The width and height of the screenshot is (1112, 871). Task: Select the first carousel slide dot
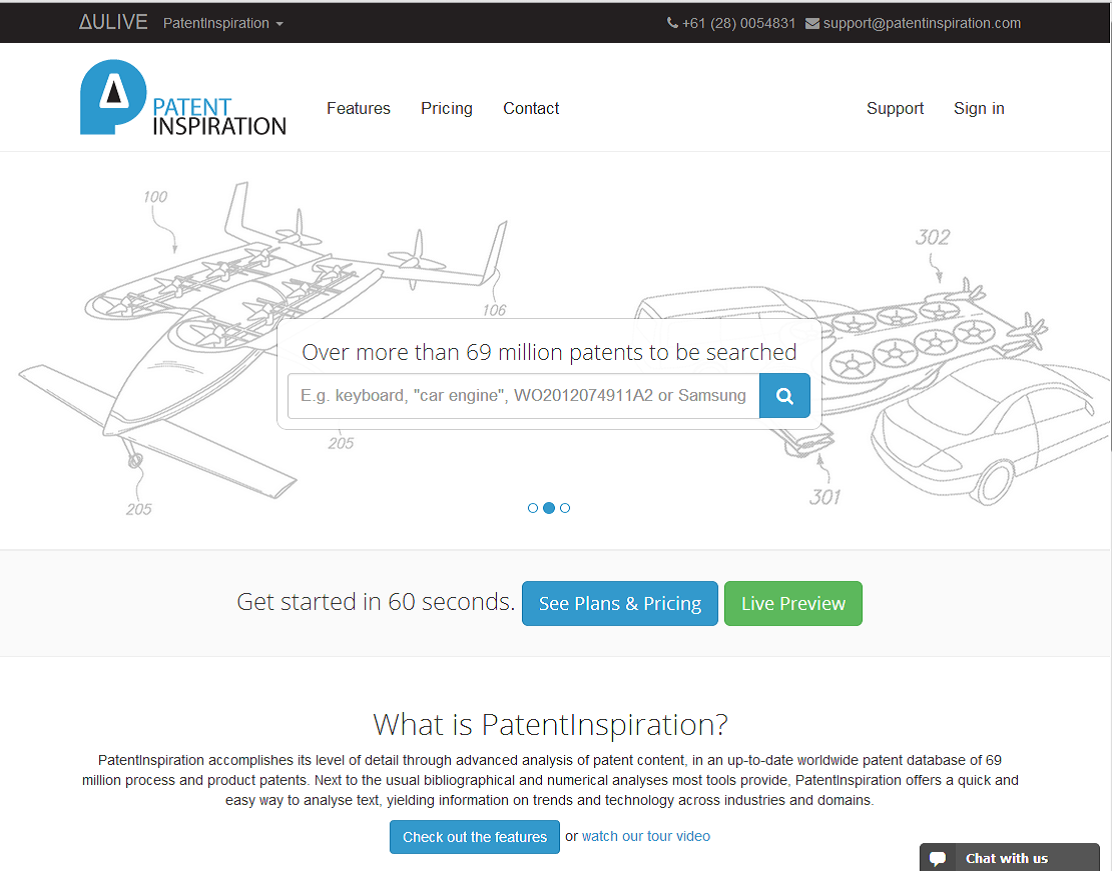pos(533,508)
